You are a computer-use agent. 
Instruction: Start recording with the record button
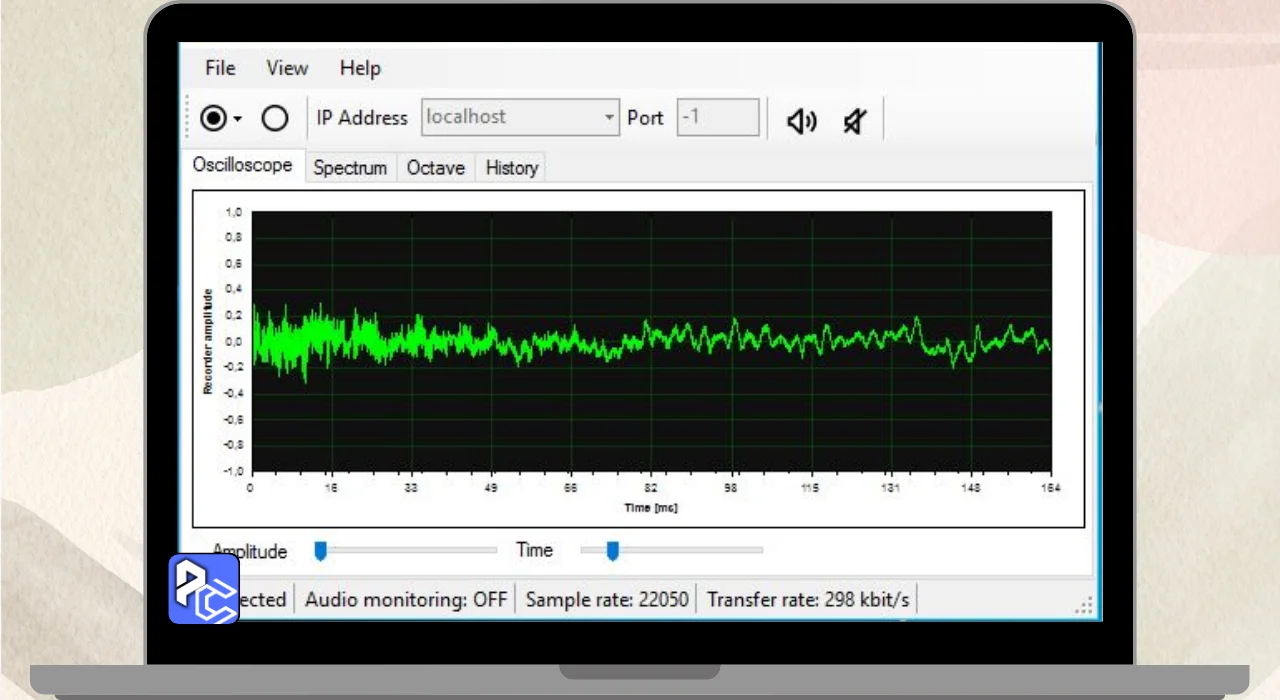(x=212, y=119)
